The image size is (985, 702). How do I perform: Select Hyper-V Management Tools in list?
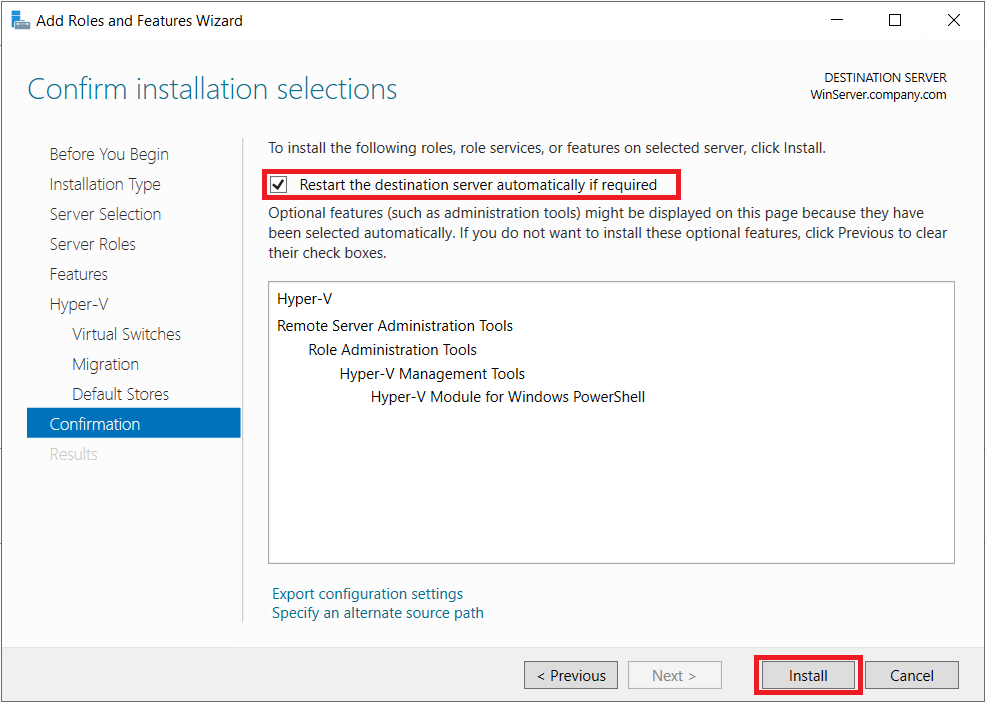[x=432, y=374]
